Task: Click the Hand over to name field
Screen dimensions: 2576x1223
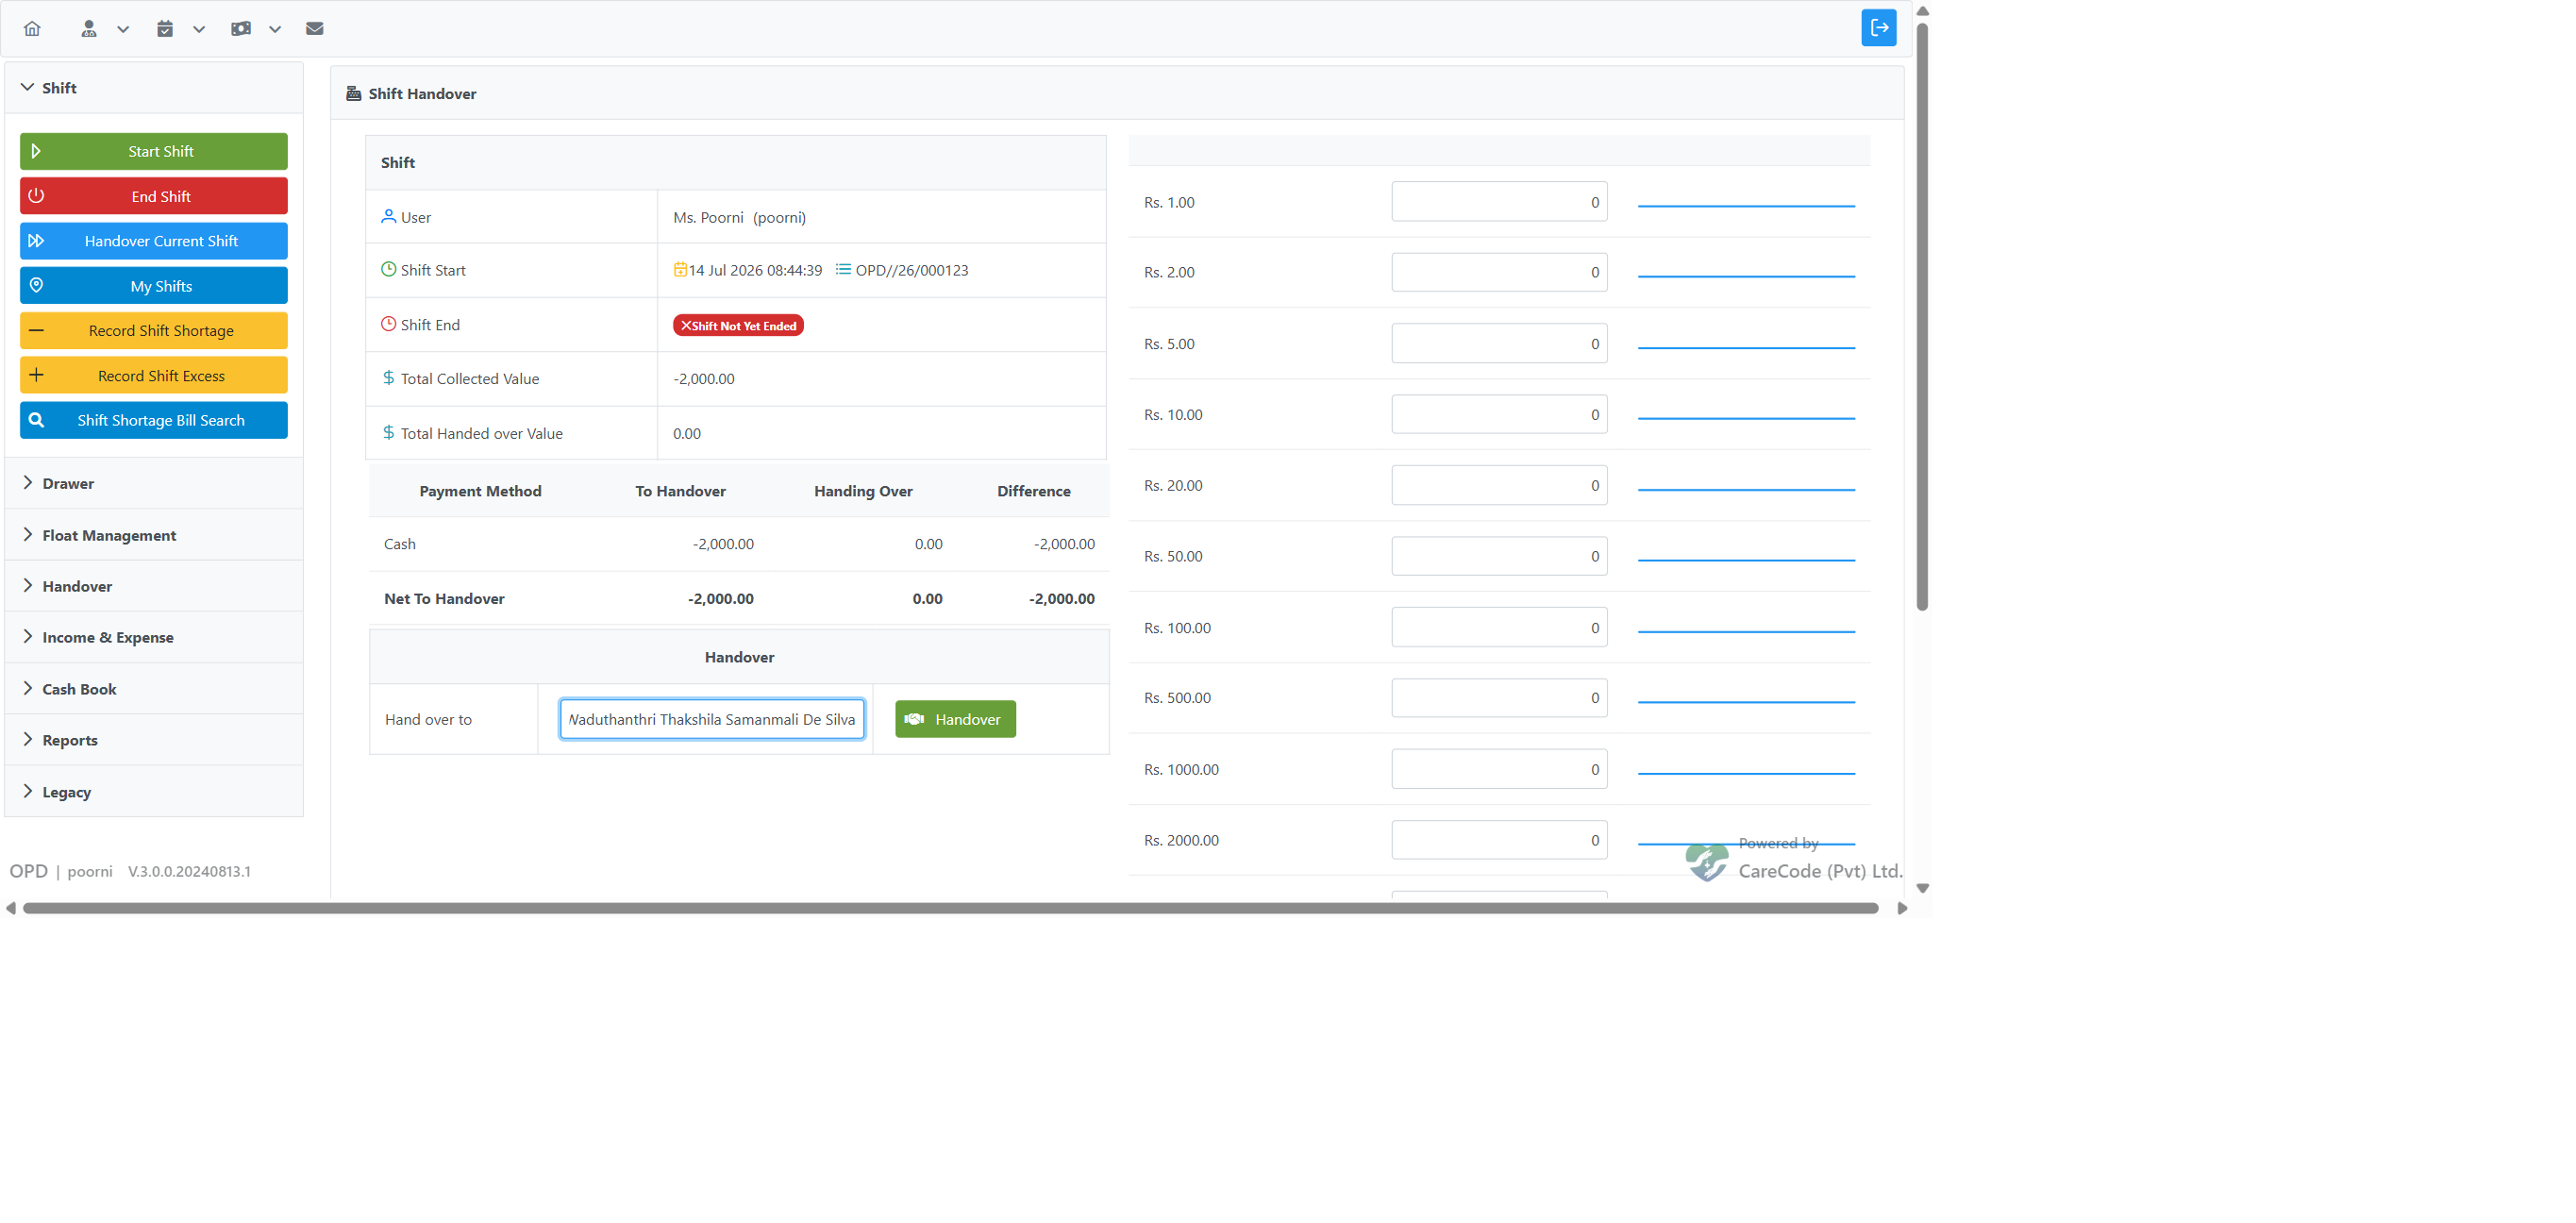Action: tap(712, 720)
